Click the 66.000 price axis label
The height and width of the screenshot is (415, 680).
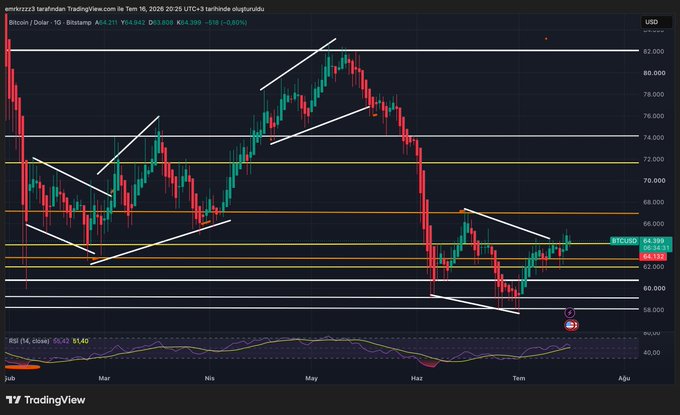pyautogui.click(x=654, y=224)
